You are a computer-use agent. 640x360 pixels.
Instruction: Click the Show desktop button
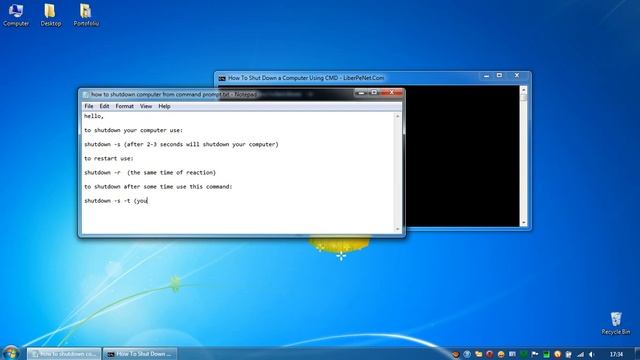click(x=637, y=353)
